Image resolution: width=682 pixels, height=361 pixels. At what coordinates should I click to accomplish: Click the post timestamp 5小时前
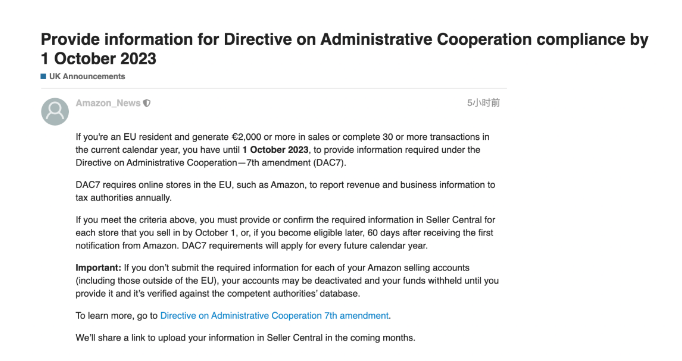coord(483,103)
